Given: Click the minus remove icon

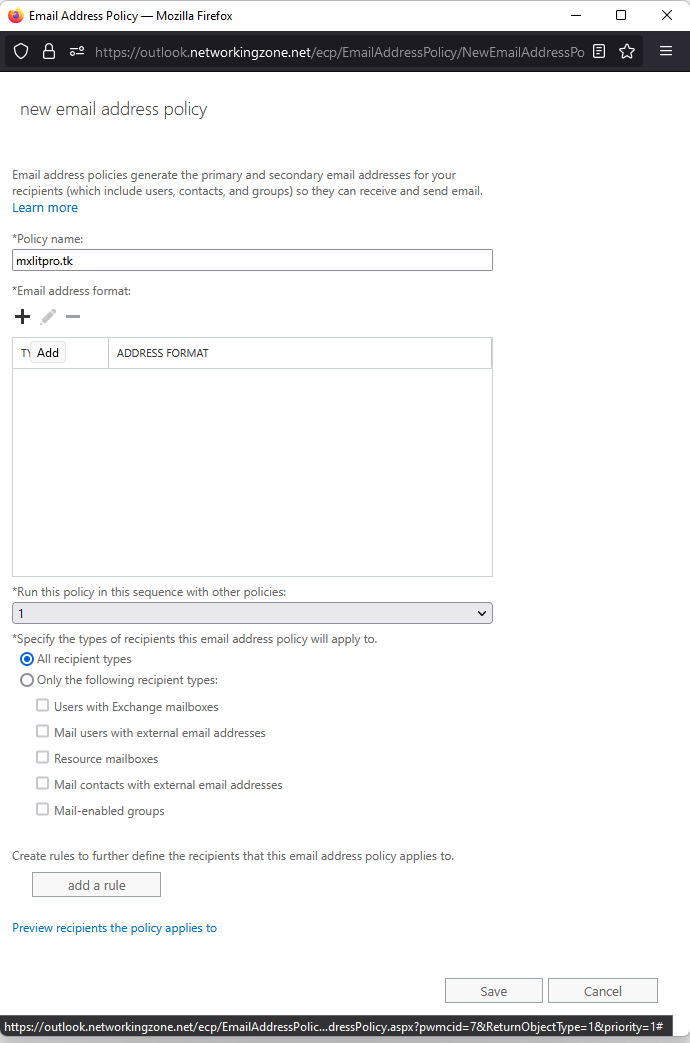Looking at the screenshot, I should click(72, 317).
